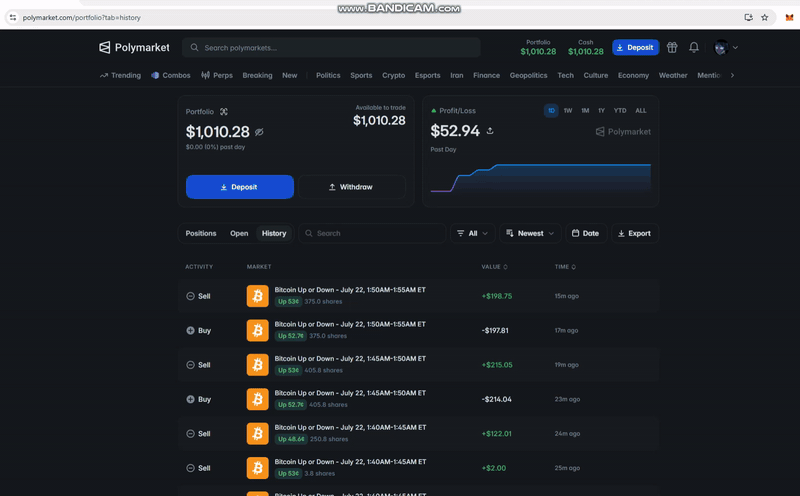Screen dimensions: 800x496
Task: Select the 1M profit/loss range
Action: coord(585,111)
